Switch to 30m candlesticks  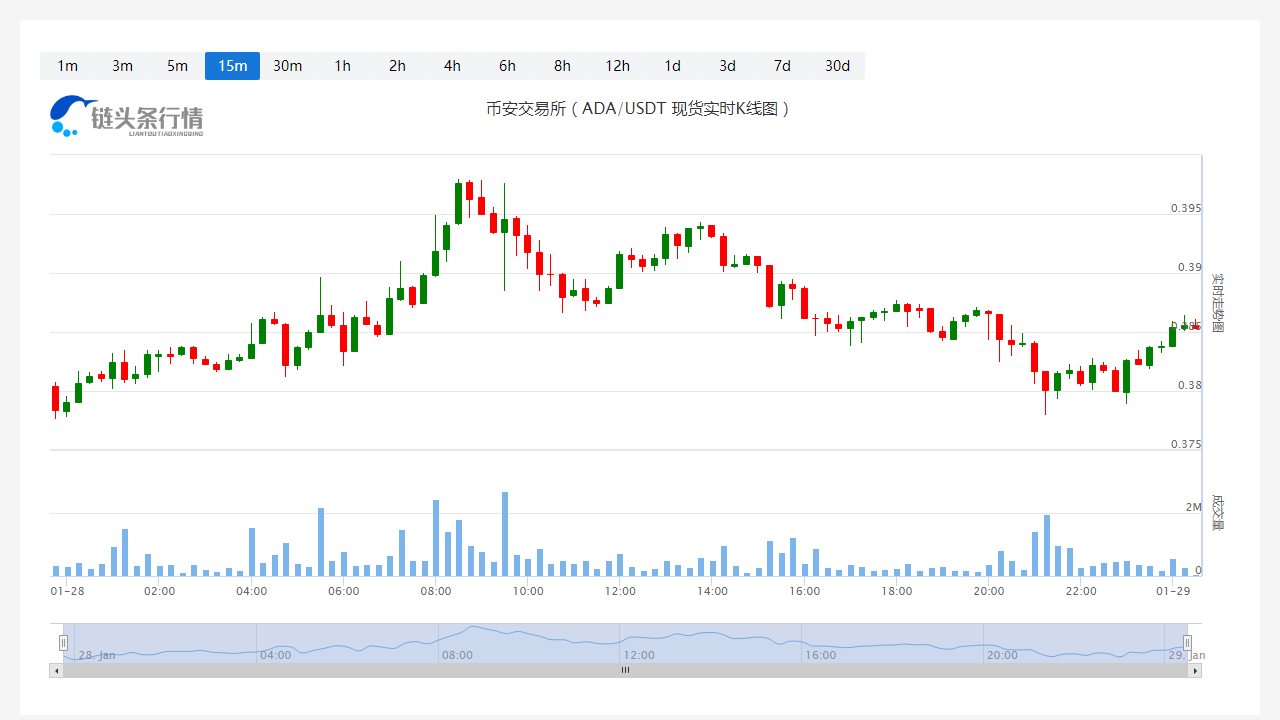click(x=287, y=66)
